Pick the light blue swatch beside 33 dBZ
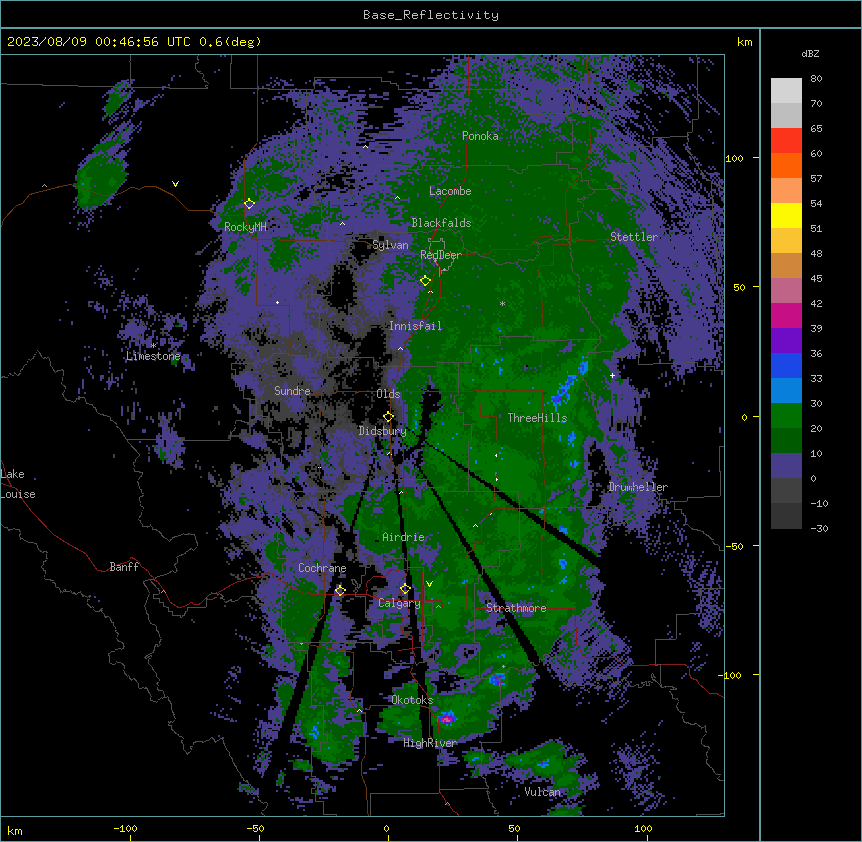This screenshot has height=842, width=862. (786, 390)
